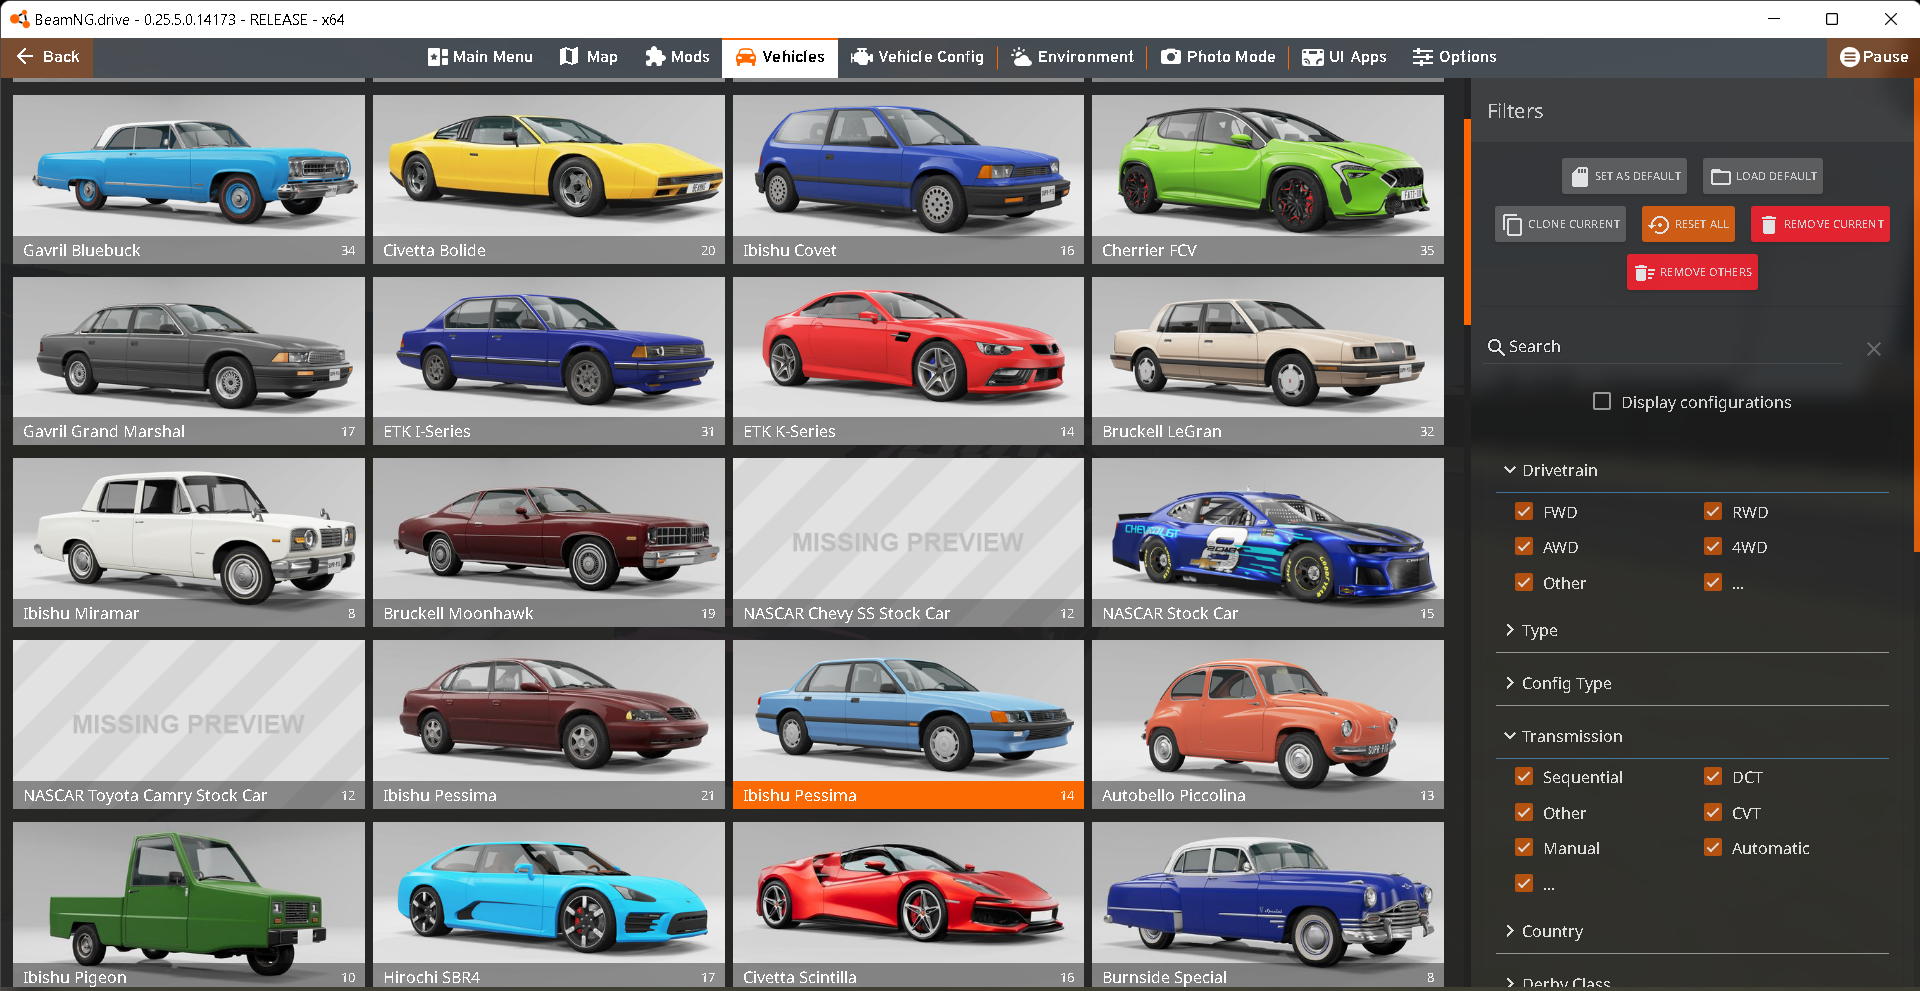This screenshot has width=1920, height=991.
Task: Click the Map icon in top bar
Action: 569,57
